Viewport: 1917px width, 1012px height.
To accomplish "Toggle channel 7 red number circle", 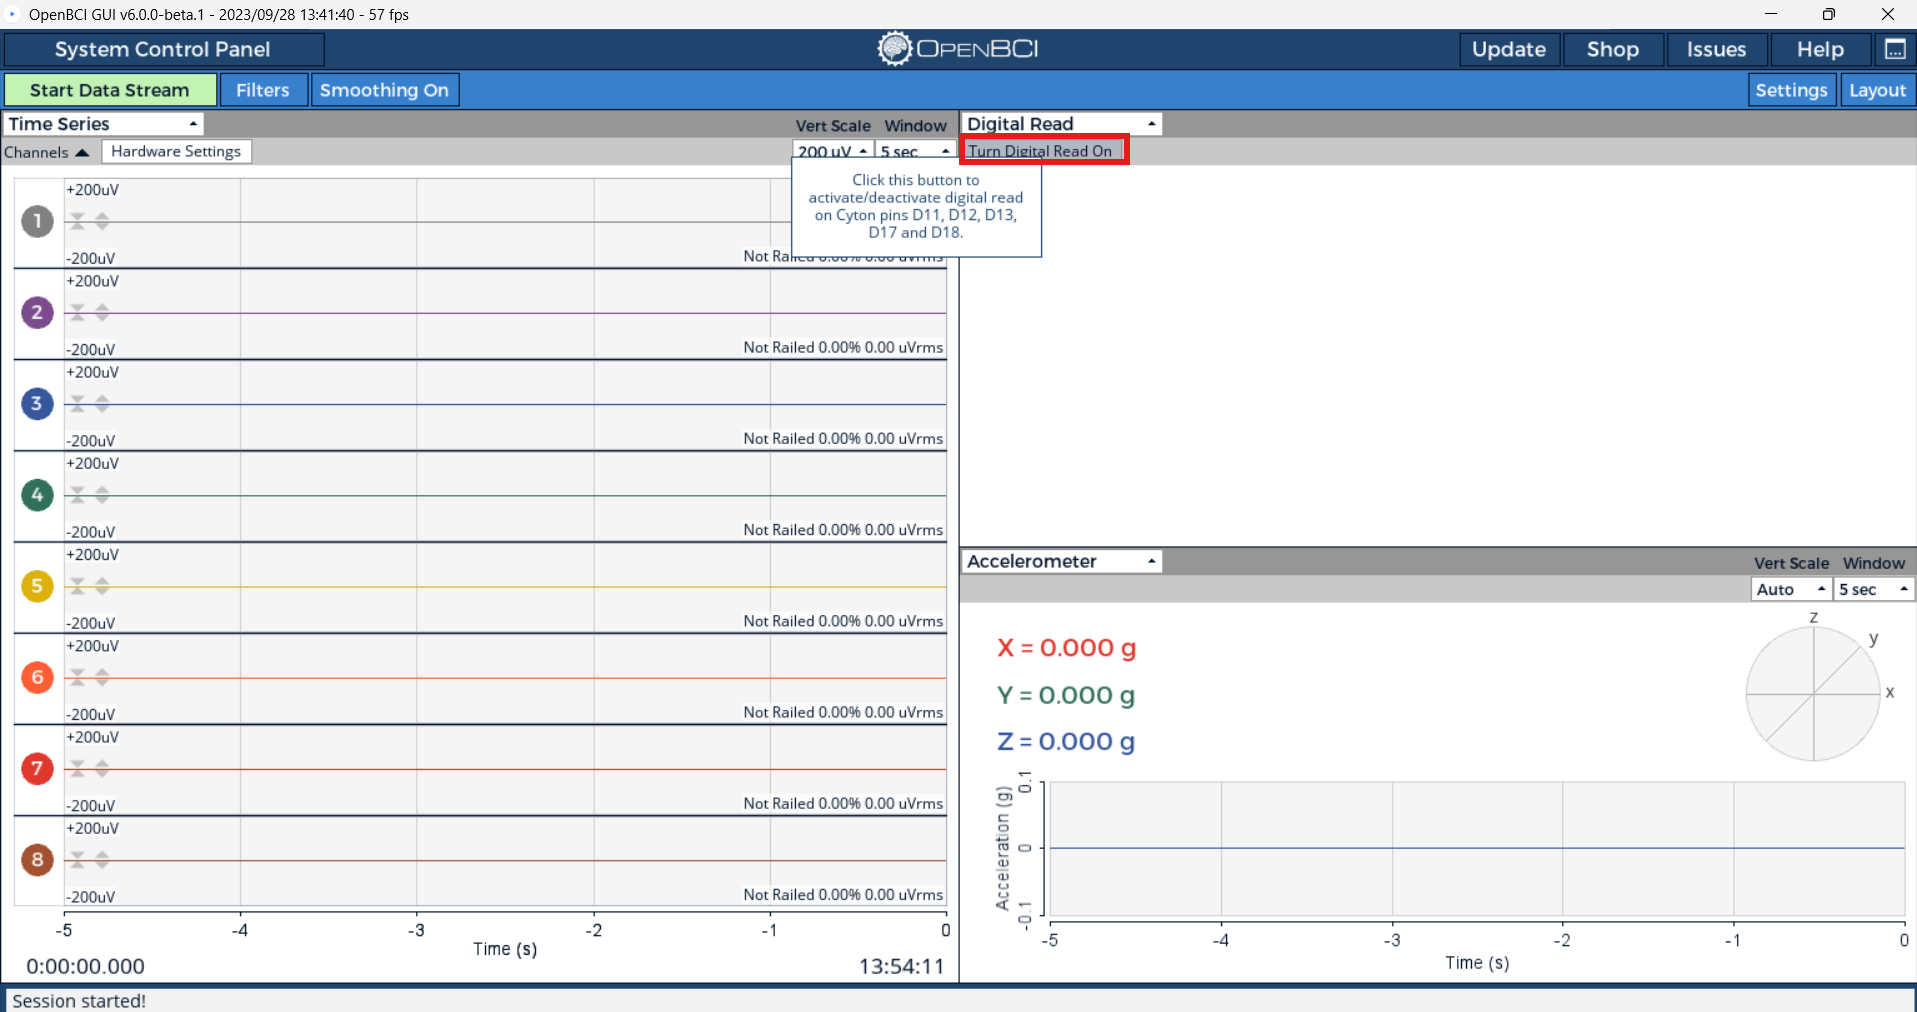I will (37, 768).
